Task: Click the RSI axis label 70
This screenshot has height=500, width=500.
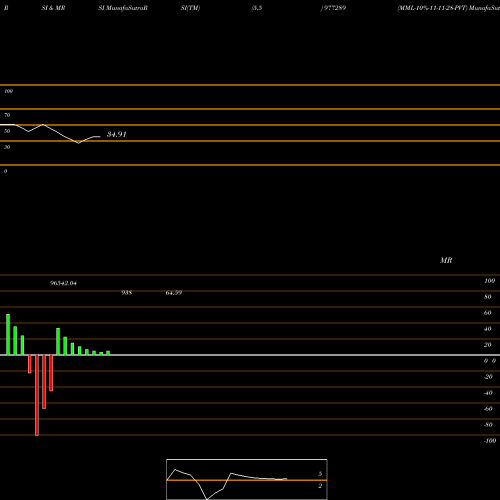Action: pos(7,115)
